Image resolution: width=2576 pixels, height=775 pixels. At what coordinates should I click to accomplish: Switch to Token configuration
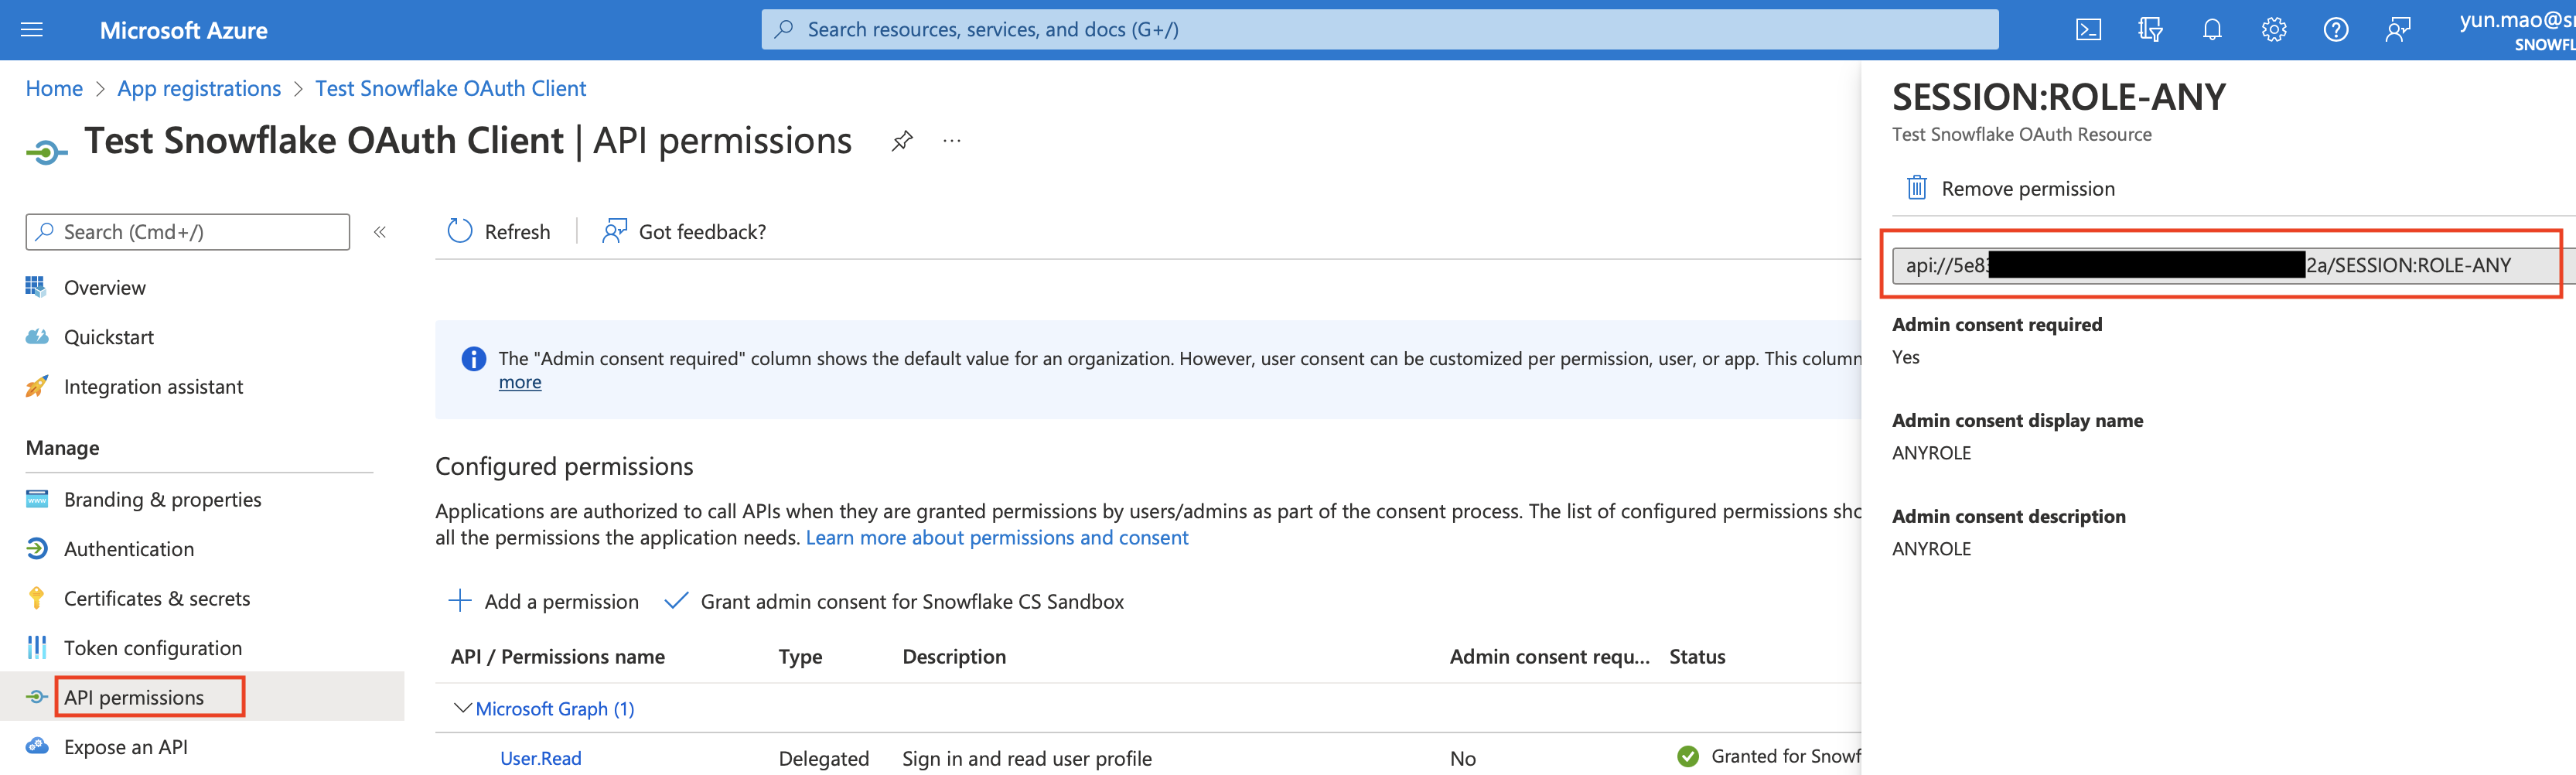(152, 647)
